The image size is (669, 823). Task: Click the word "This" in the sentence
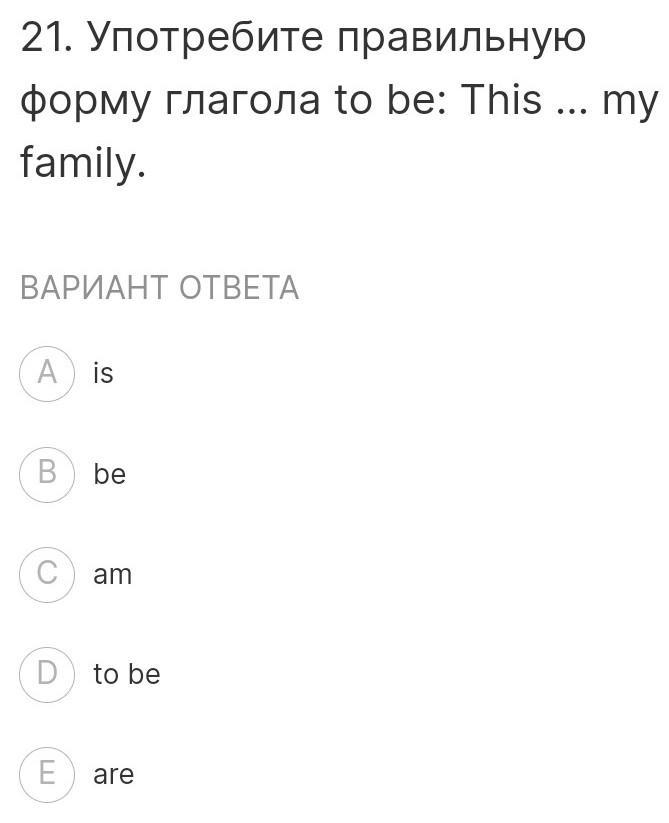point(501,99)
